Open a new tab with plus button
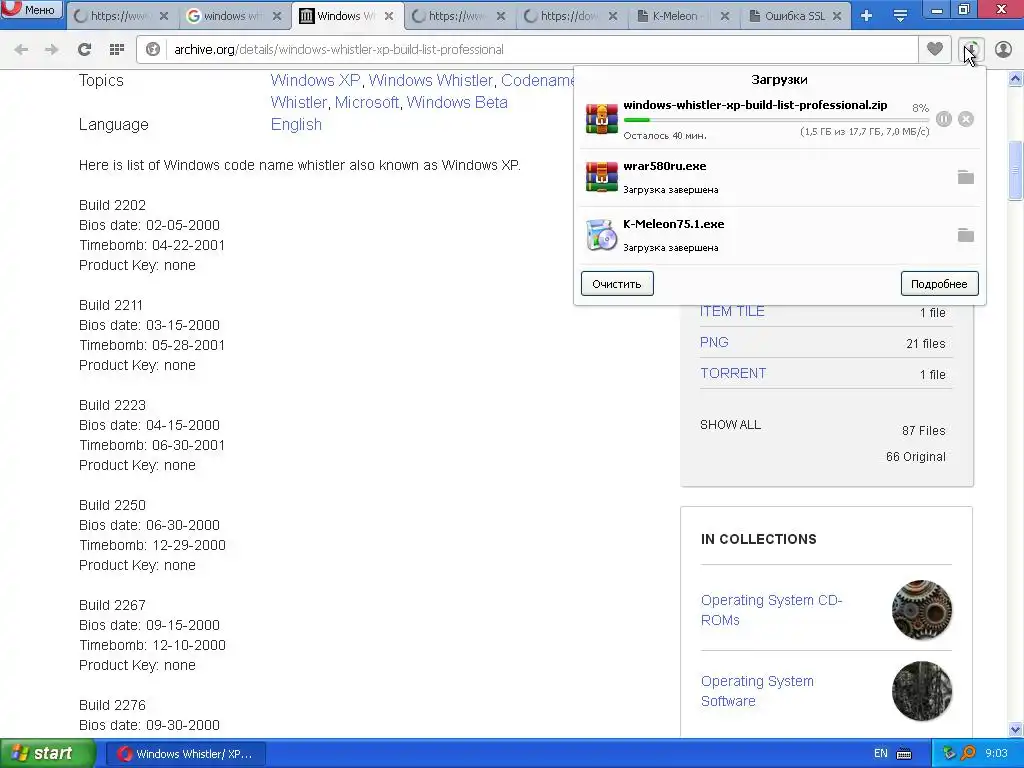Screen dimensions: 1024x768 [x=866, y=16]
